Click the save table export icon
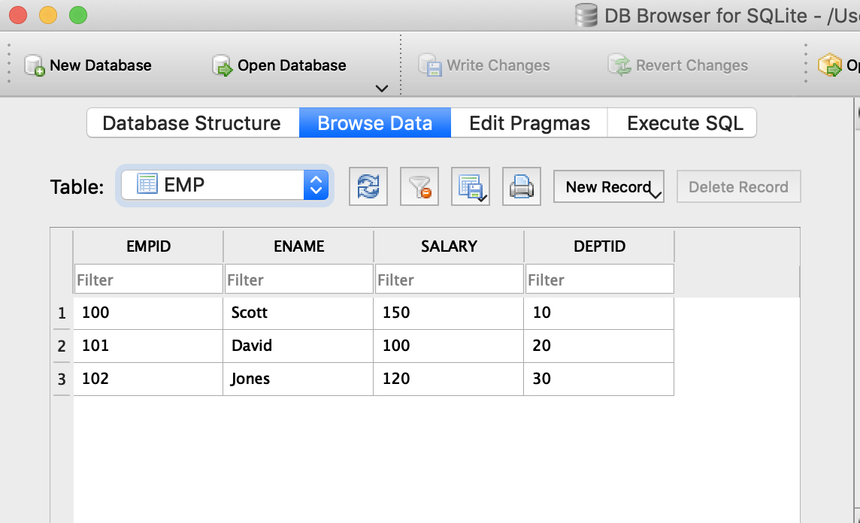This screenshot has width=860, height=523. point(470,186)
